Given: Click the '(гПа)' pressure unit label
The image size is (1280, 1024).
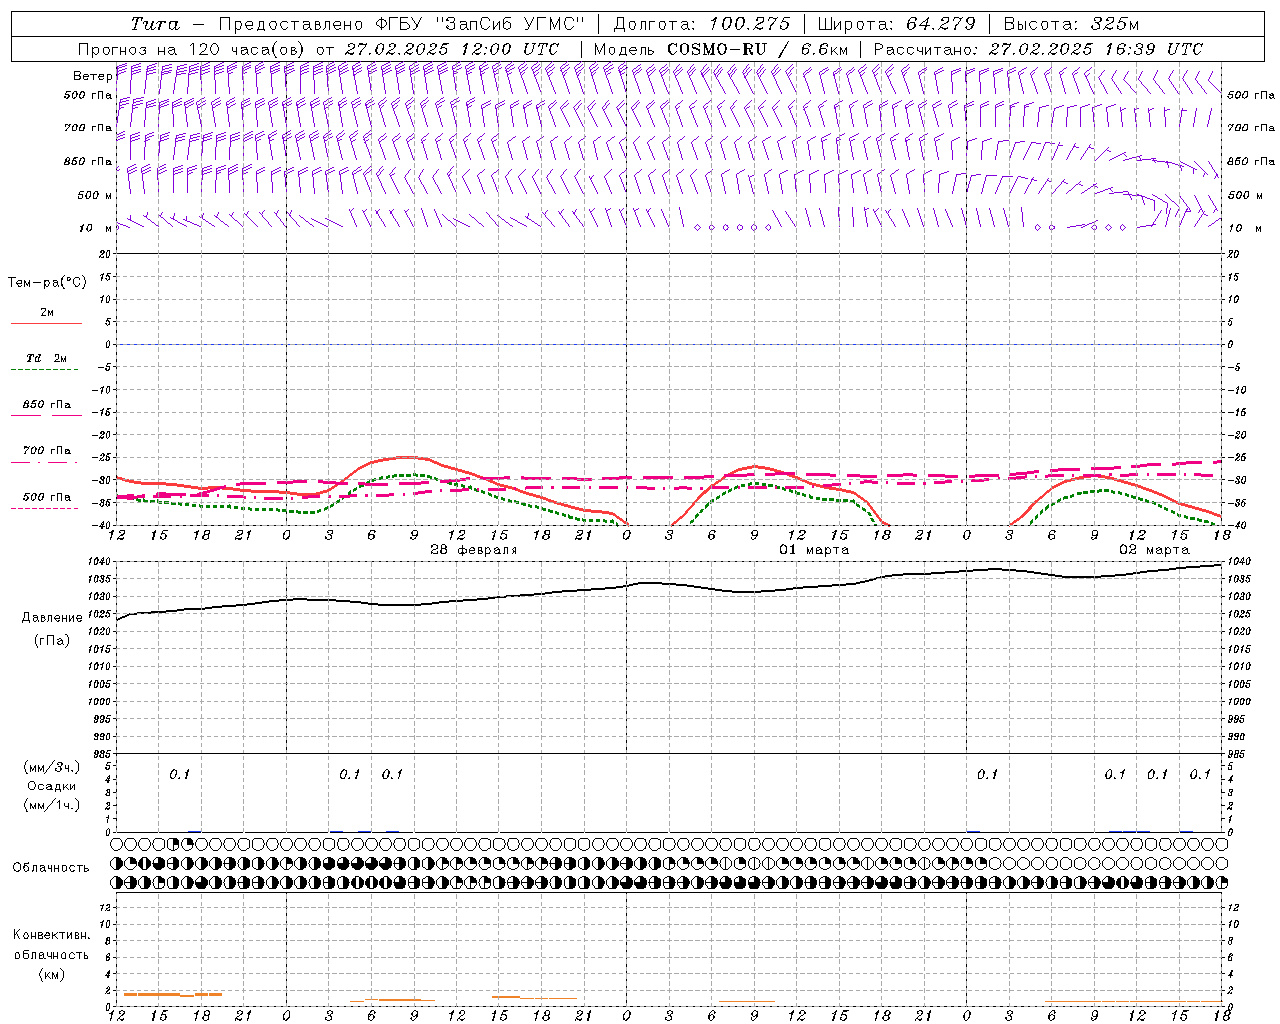Looking at the screenshot, I should point(50,640).
